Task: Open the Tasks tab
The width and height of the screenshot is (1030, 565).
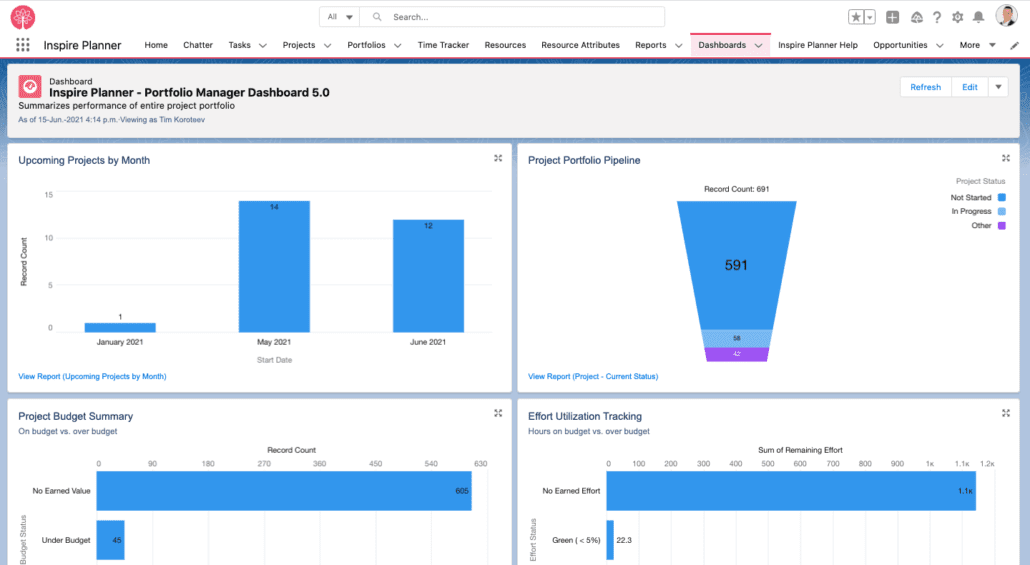Action: click(x=239, y=45)
